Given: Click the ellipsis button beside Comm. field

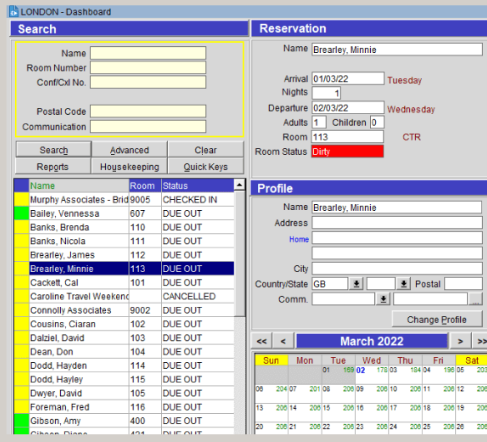Looking at the screenshot, I should coord(475,299).
